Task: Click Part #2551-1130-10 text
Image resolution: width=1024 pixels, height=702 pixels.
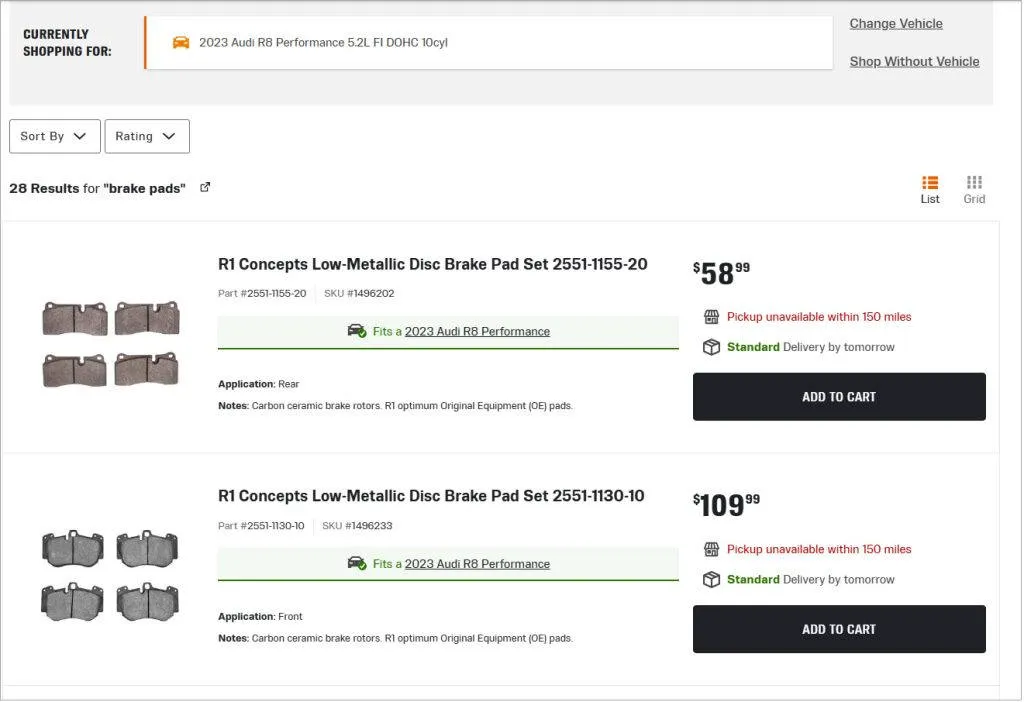Action: click(261, 526)
